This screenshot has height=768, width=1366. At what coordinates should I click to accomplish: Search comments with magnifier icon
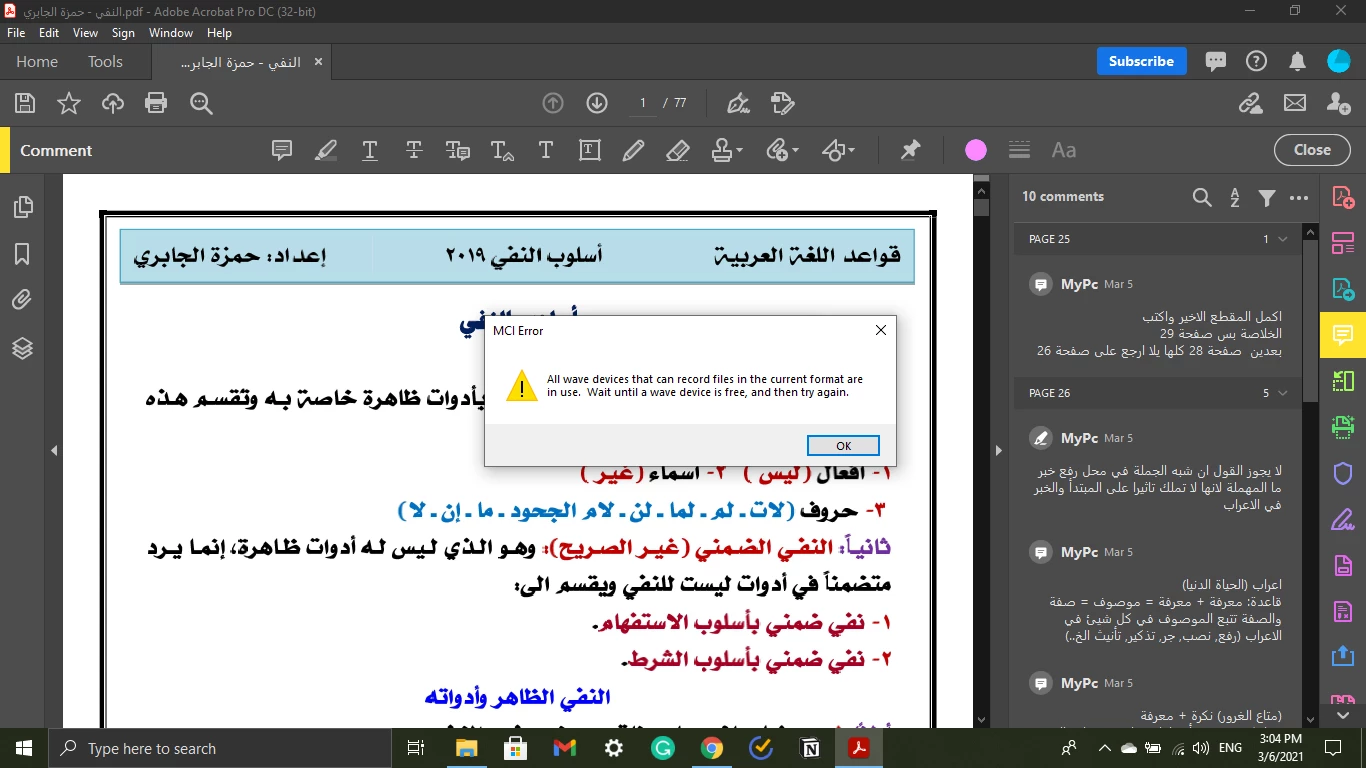1202,198
